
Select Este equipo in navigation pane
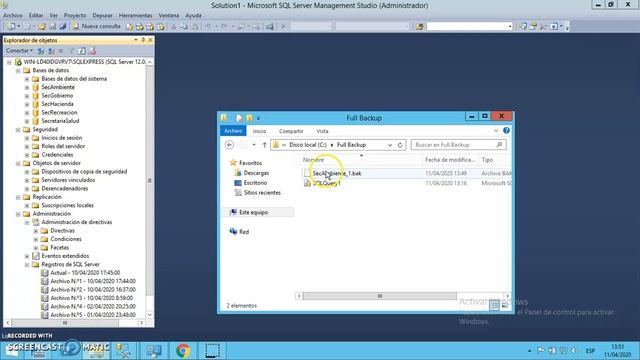pos(253,212)
